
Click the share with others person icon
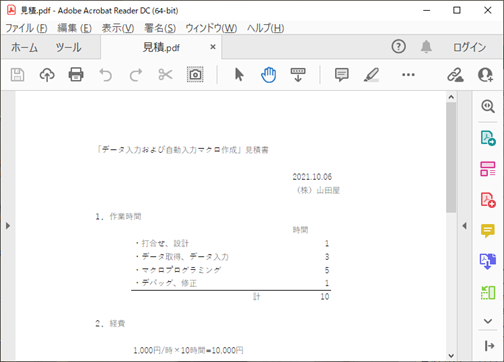pos(485,75)
